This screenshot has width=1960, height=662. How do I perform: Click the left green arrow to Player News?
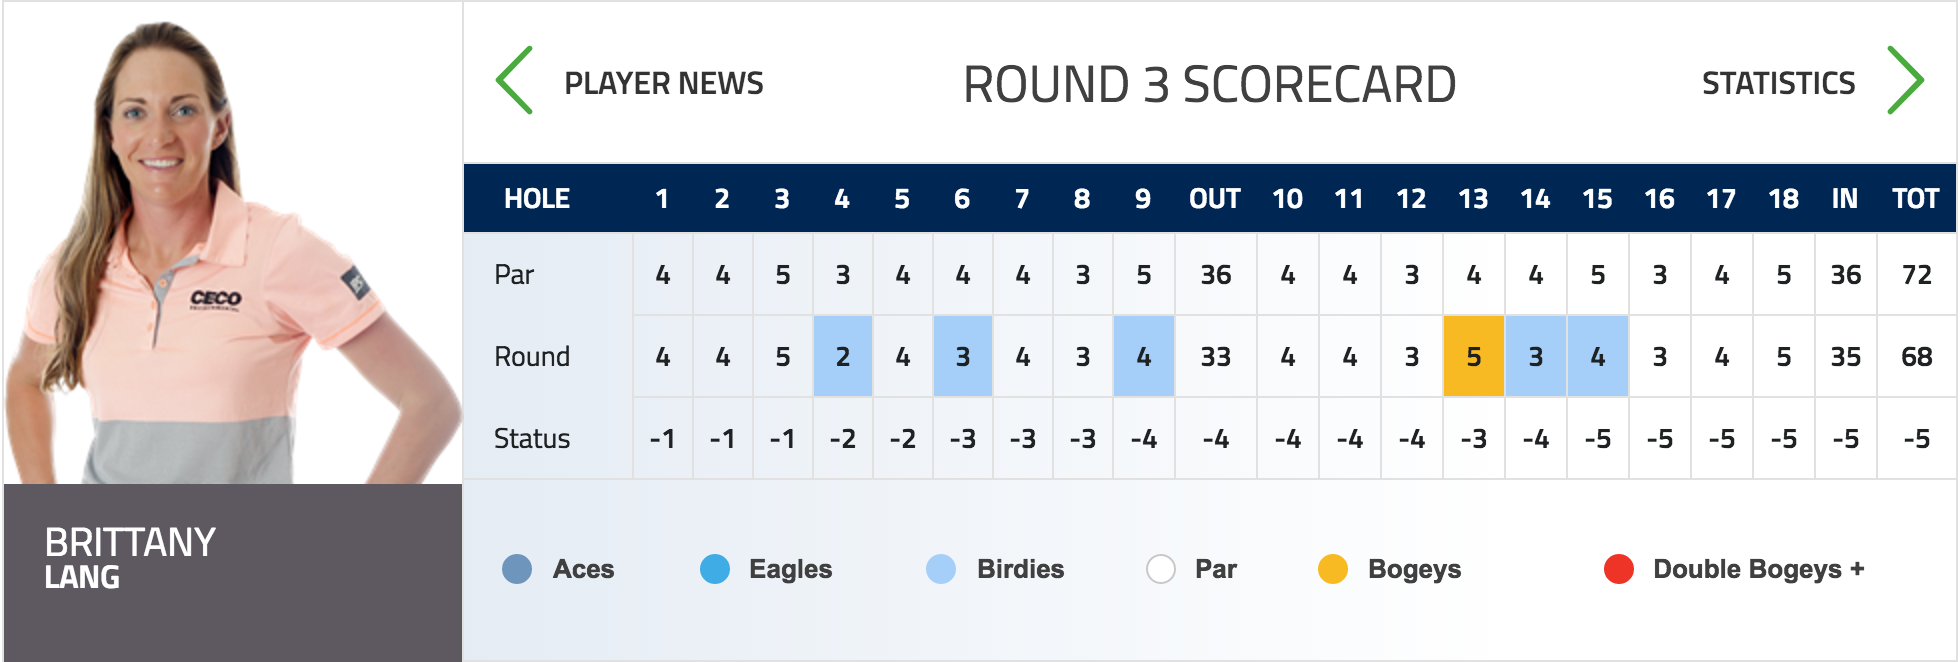coord(514,80)
